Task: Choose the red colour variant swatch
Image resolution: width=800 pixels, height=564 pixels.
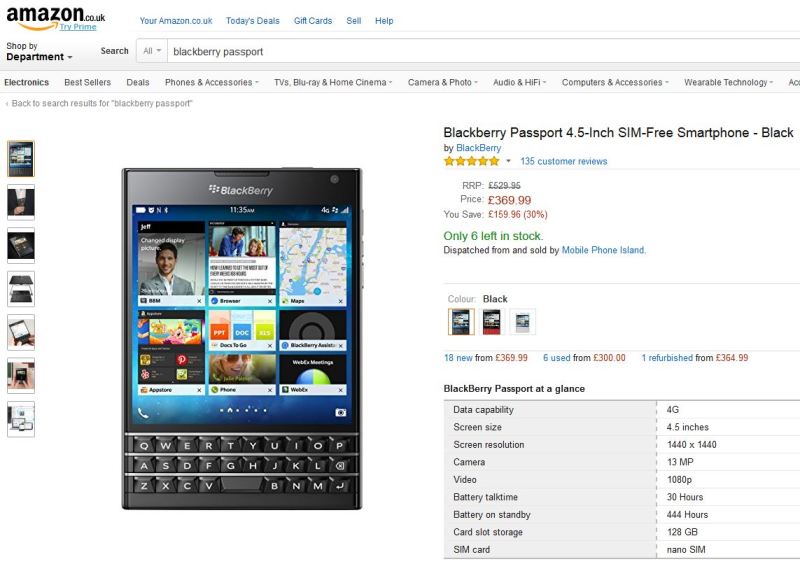Action: (492, 322)
